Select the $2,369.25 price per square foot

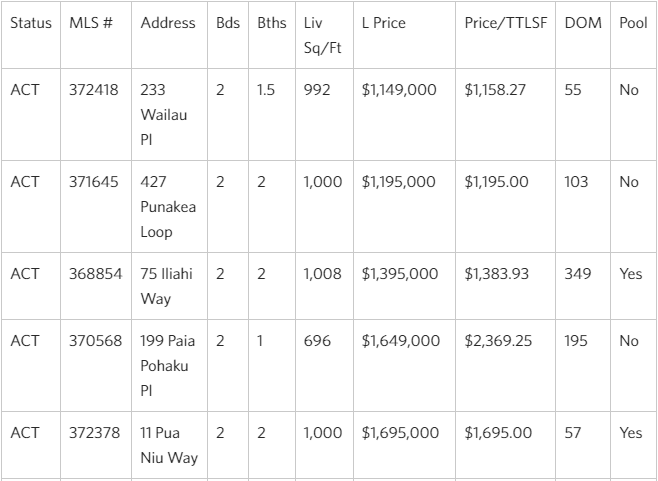coord(498,341)
